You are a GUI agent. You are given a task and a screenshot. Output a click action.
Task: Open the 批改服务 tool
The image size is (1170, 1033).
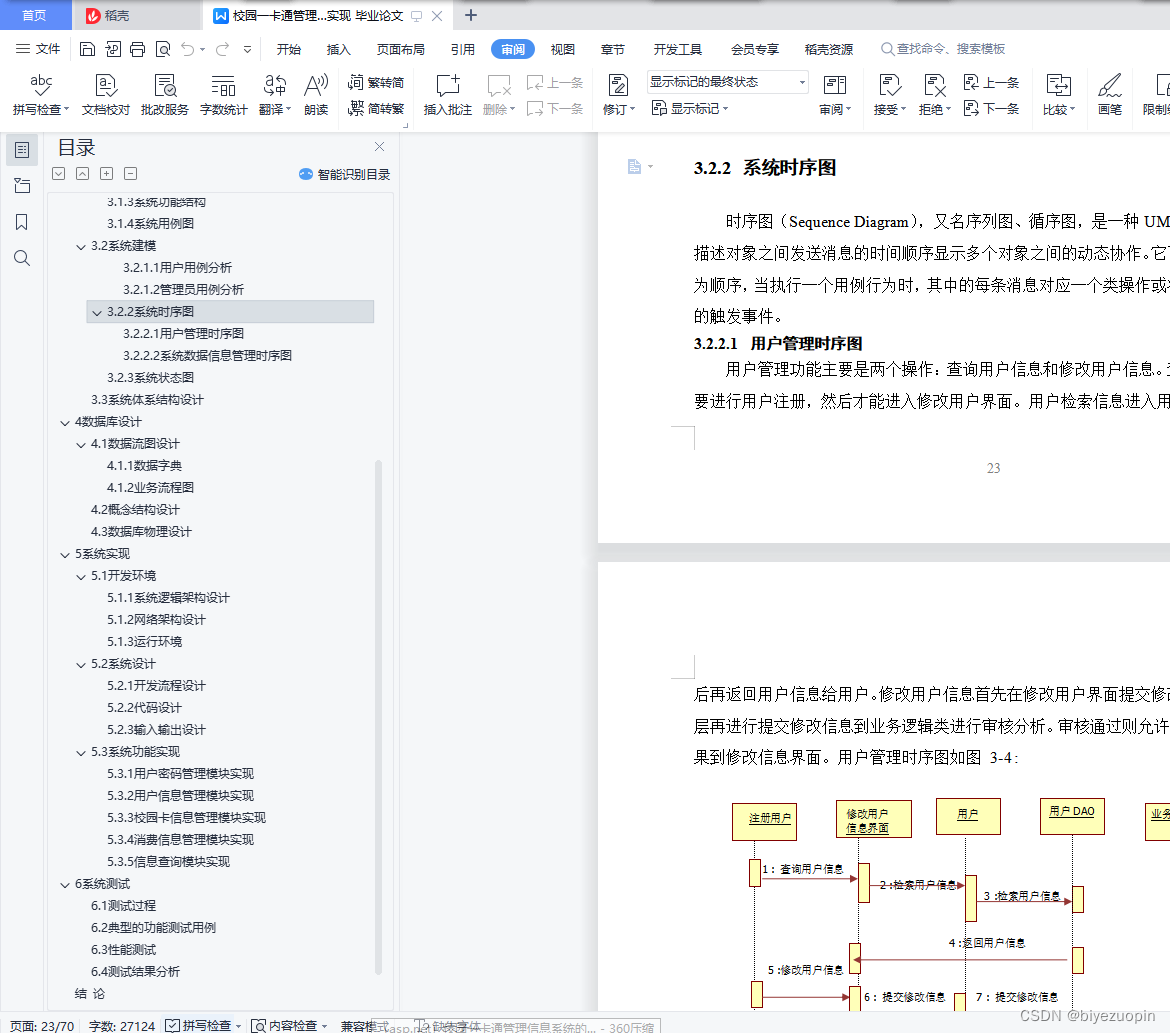(164, 94)
